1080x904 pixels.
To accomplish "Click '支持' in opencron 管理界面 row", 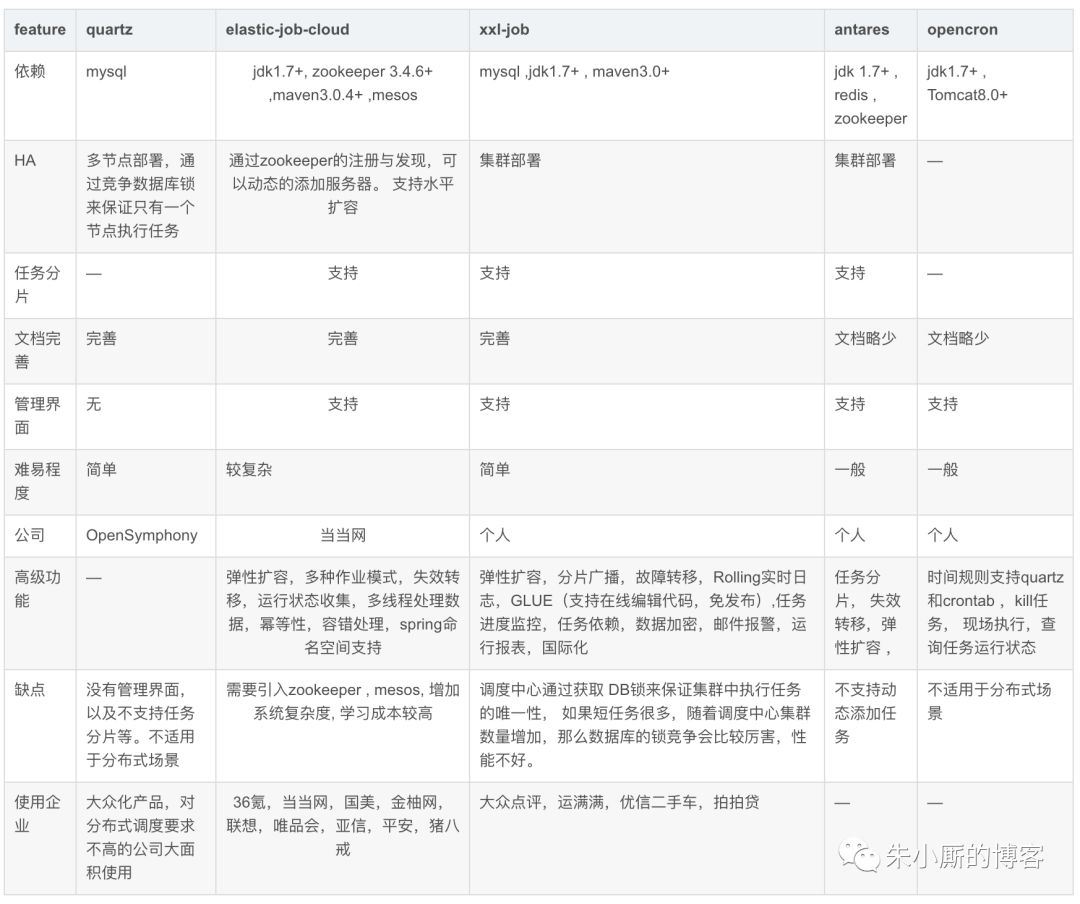I will [x=942, y=404].
